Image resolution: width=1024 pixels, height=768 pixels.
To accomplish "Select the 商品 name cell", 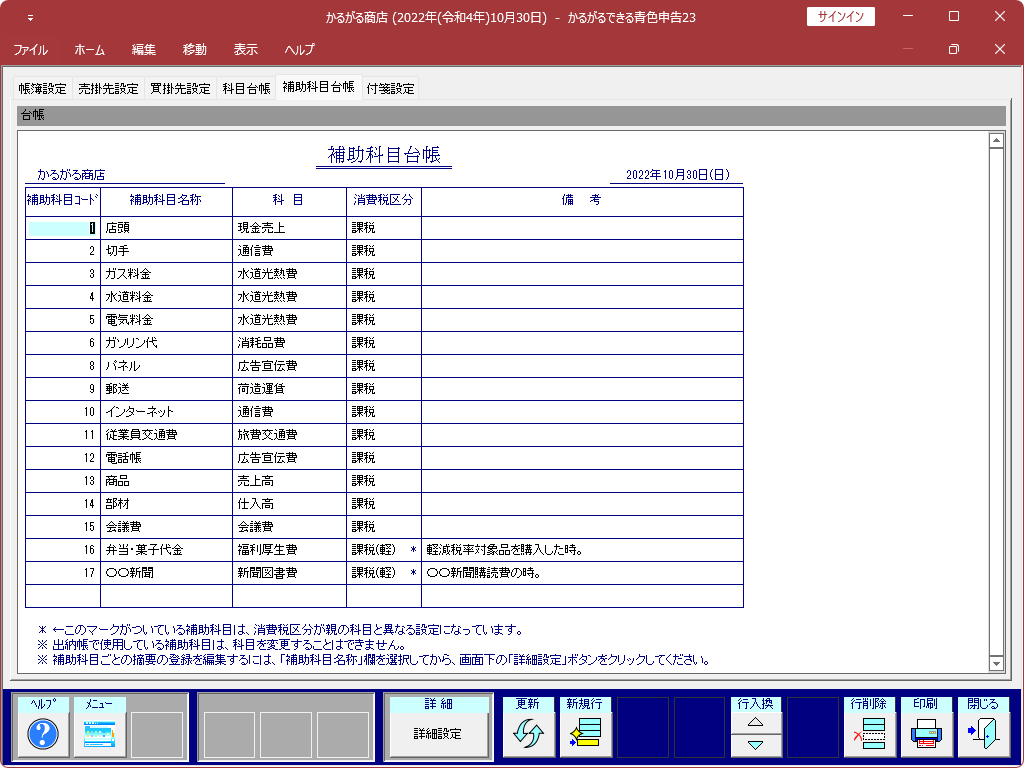I will [x=167, y=481].
